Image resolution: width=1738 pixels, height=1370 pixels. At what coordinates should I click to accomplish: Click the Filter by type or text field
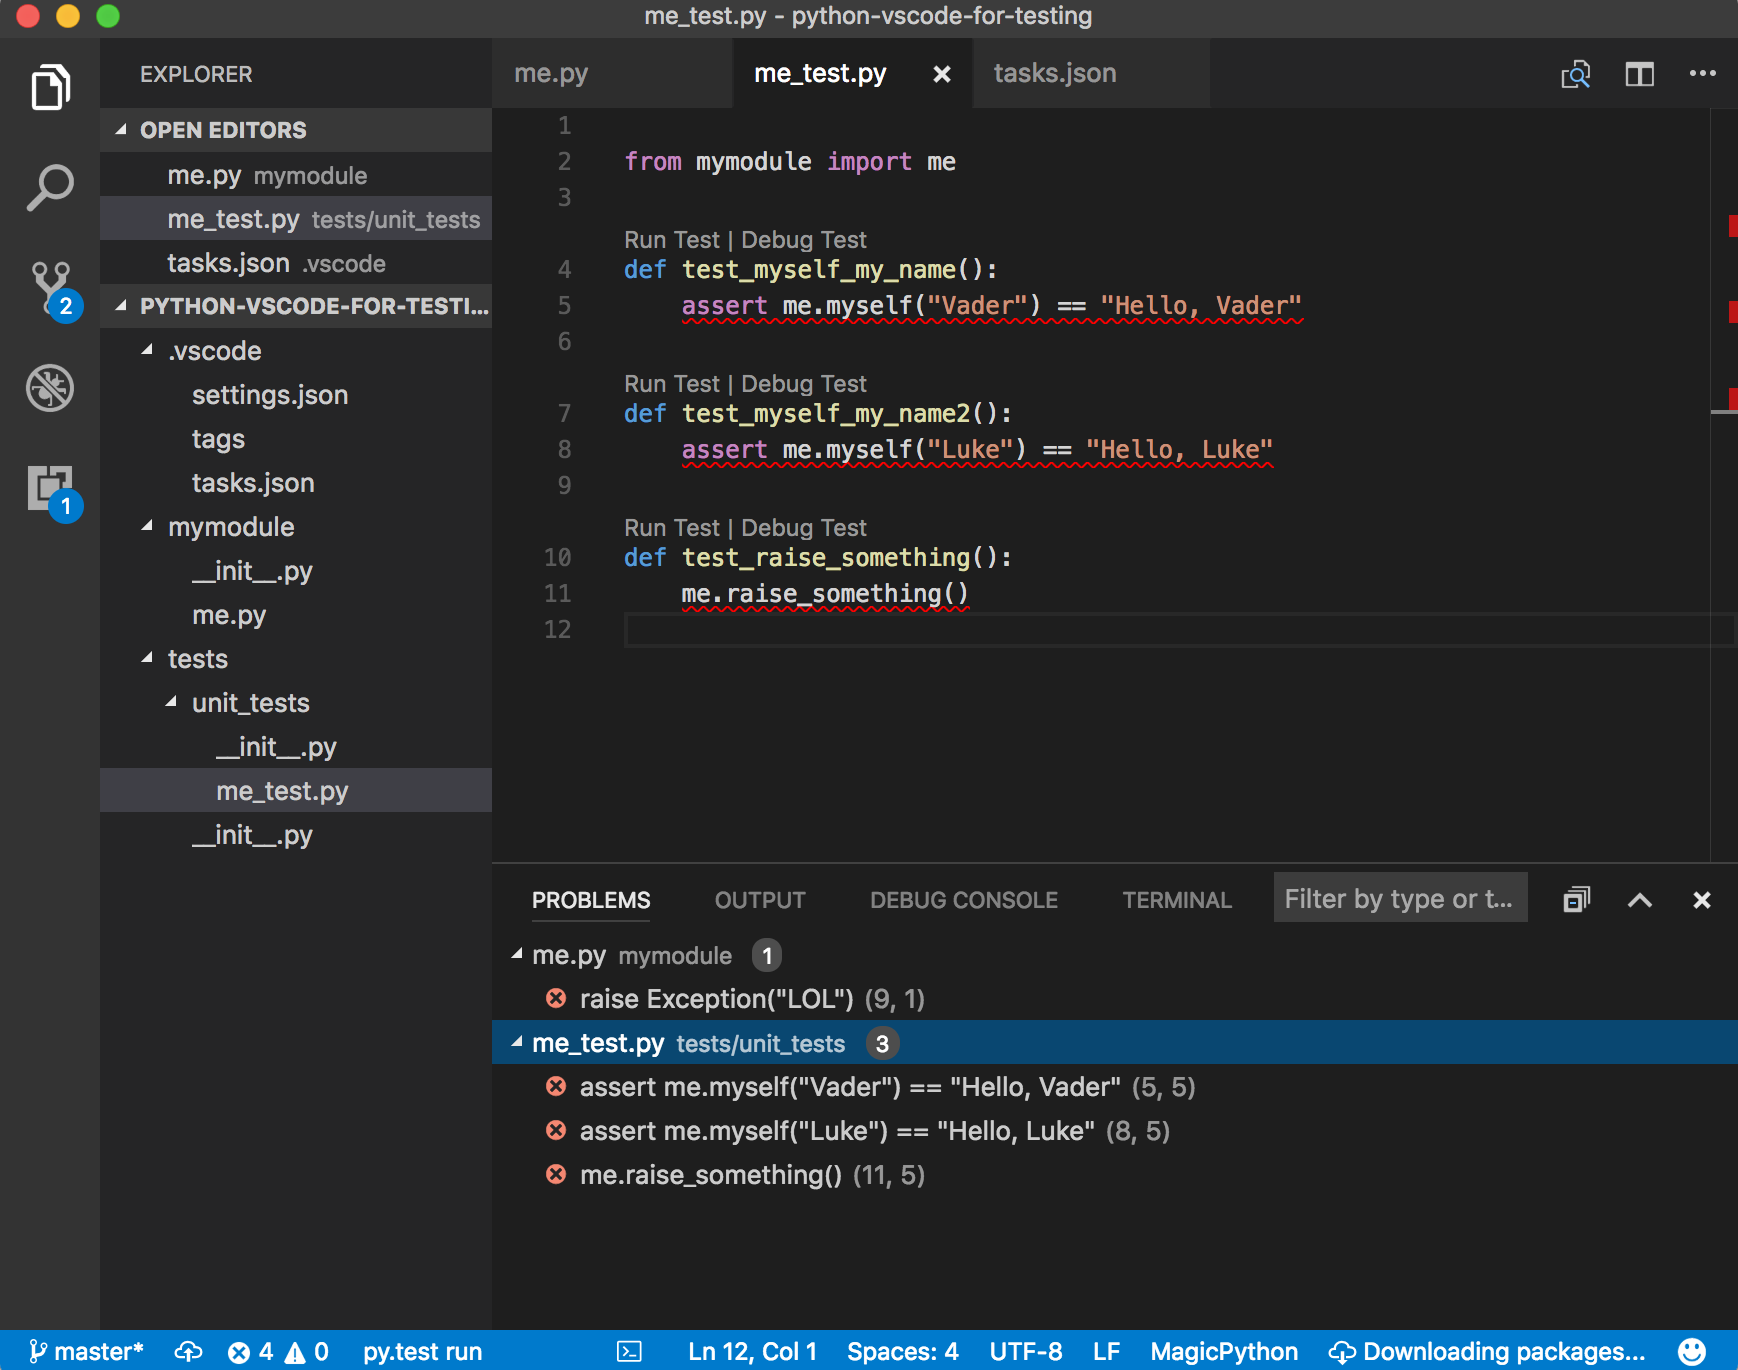pos(1400,898)
